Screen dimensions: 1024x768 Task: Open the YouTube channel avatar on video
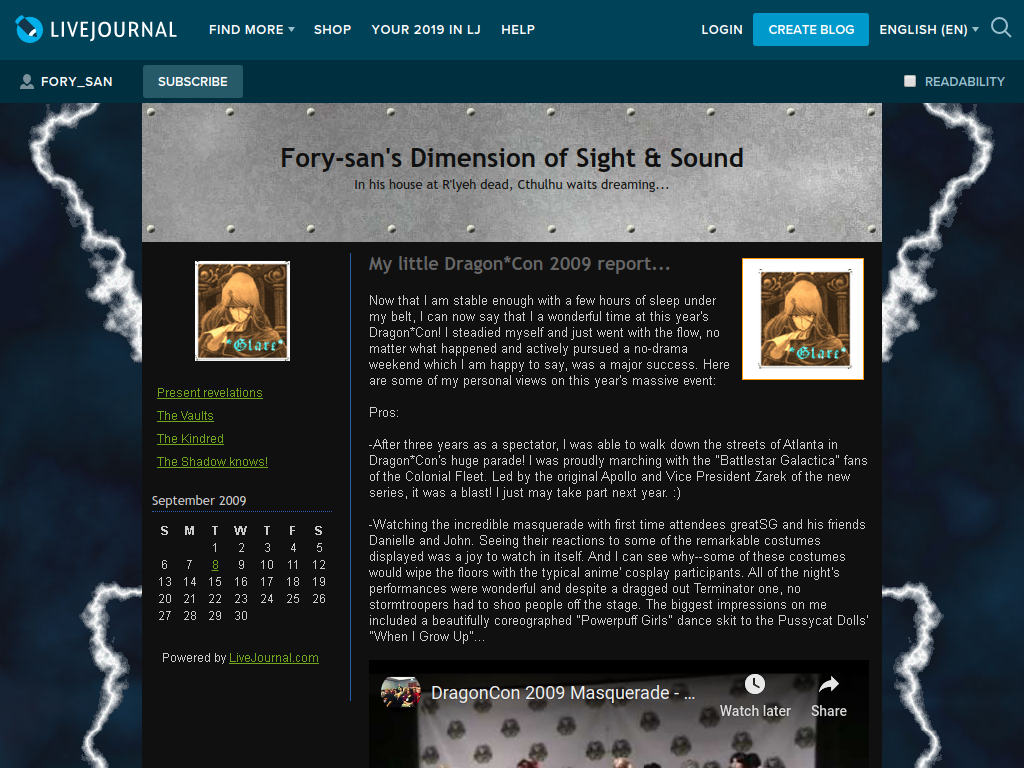point(400,692)
